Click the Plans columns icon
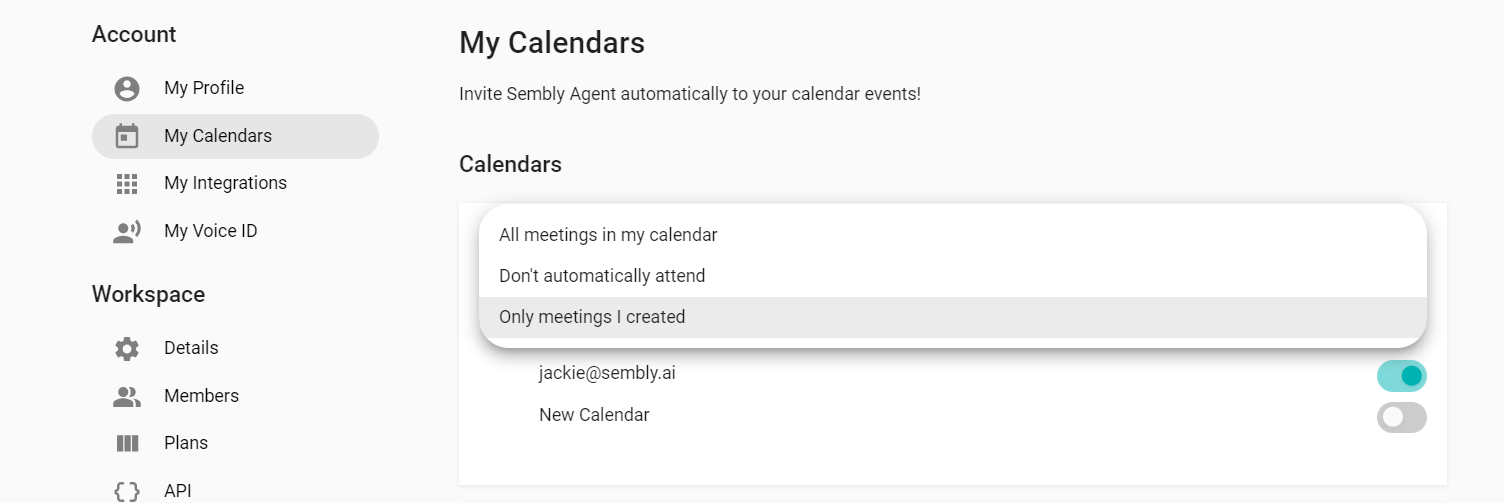Image resolution: width=1504 pixels, height=503 pixels. click(x=127, y=443)
